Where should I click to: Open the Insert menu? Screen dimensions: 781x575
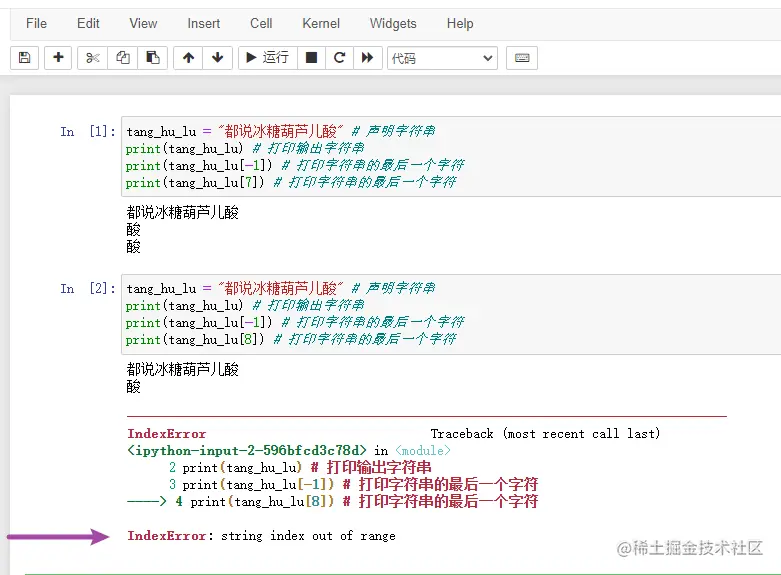[203, 23]
